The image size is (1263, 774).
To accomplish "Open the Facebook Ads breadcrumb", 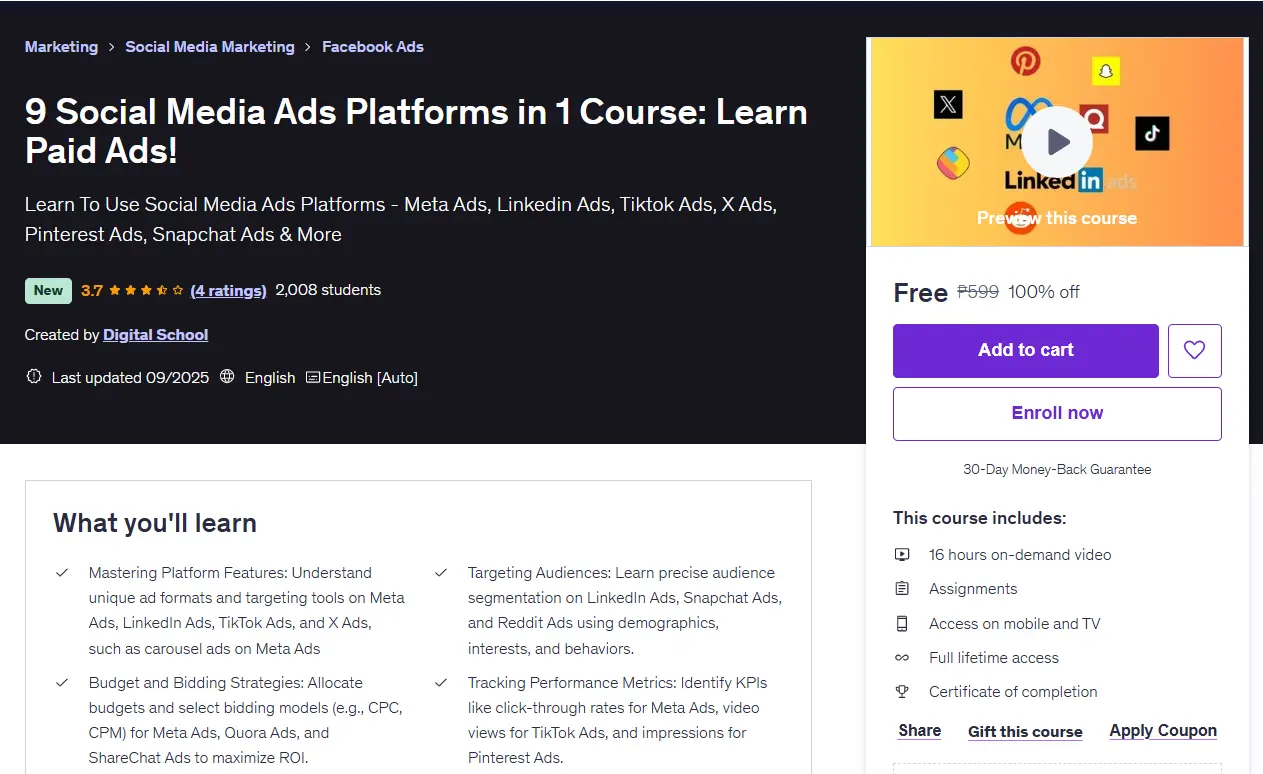I will point(373,47).
